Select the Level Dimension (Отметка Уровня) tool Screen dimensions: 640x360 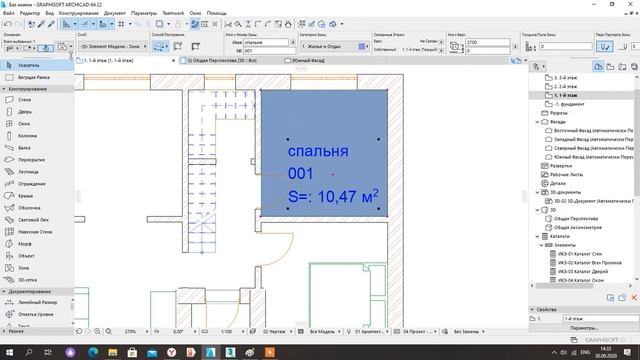pos(36,314)
